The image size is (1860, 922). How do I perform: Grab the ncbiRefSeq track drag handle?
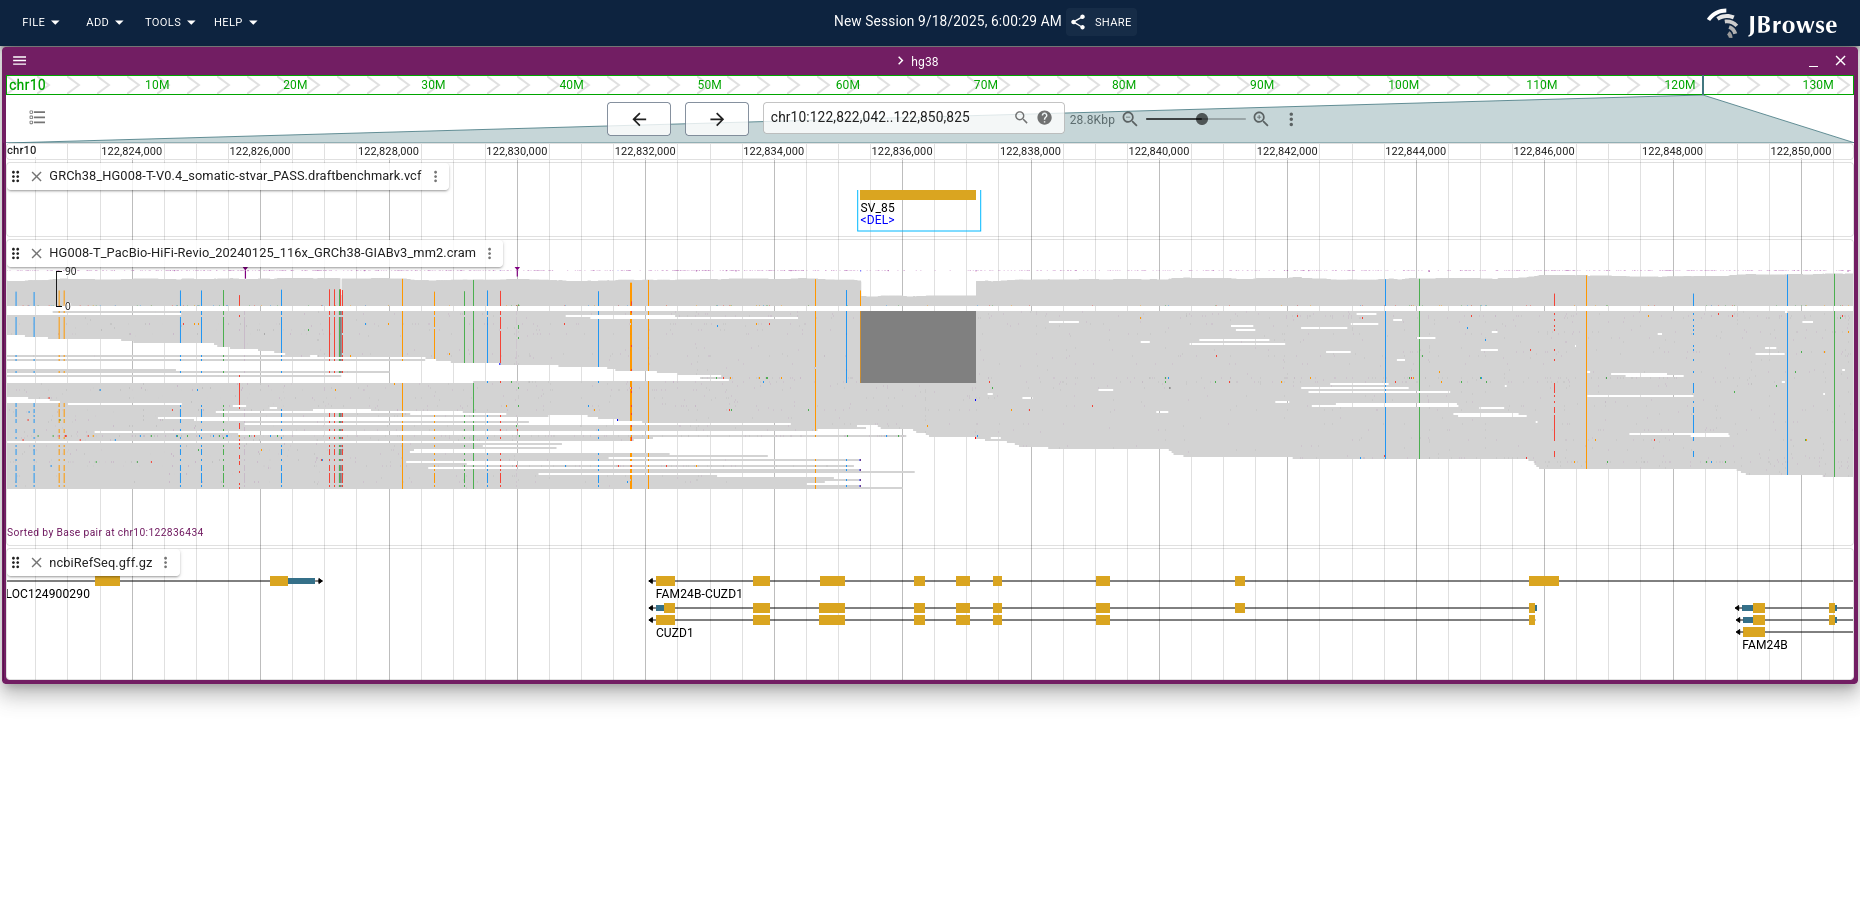coord(16,563)
